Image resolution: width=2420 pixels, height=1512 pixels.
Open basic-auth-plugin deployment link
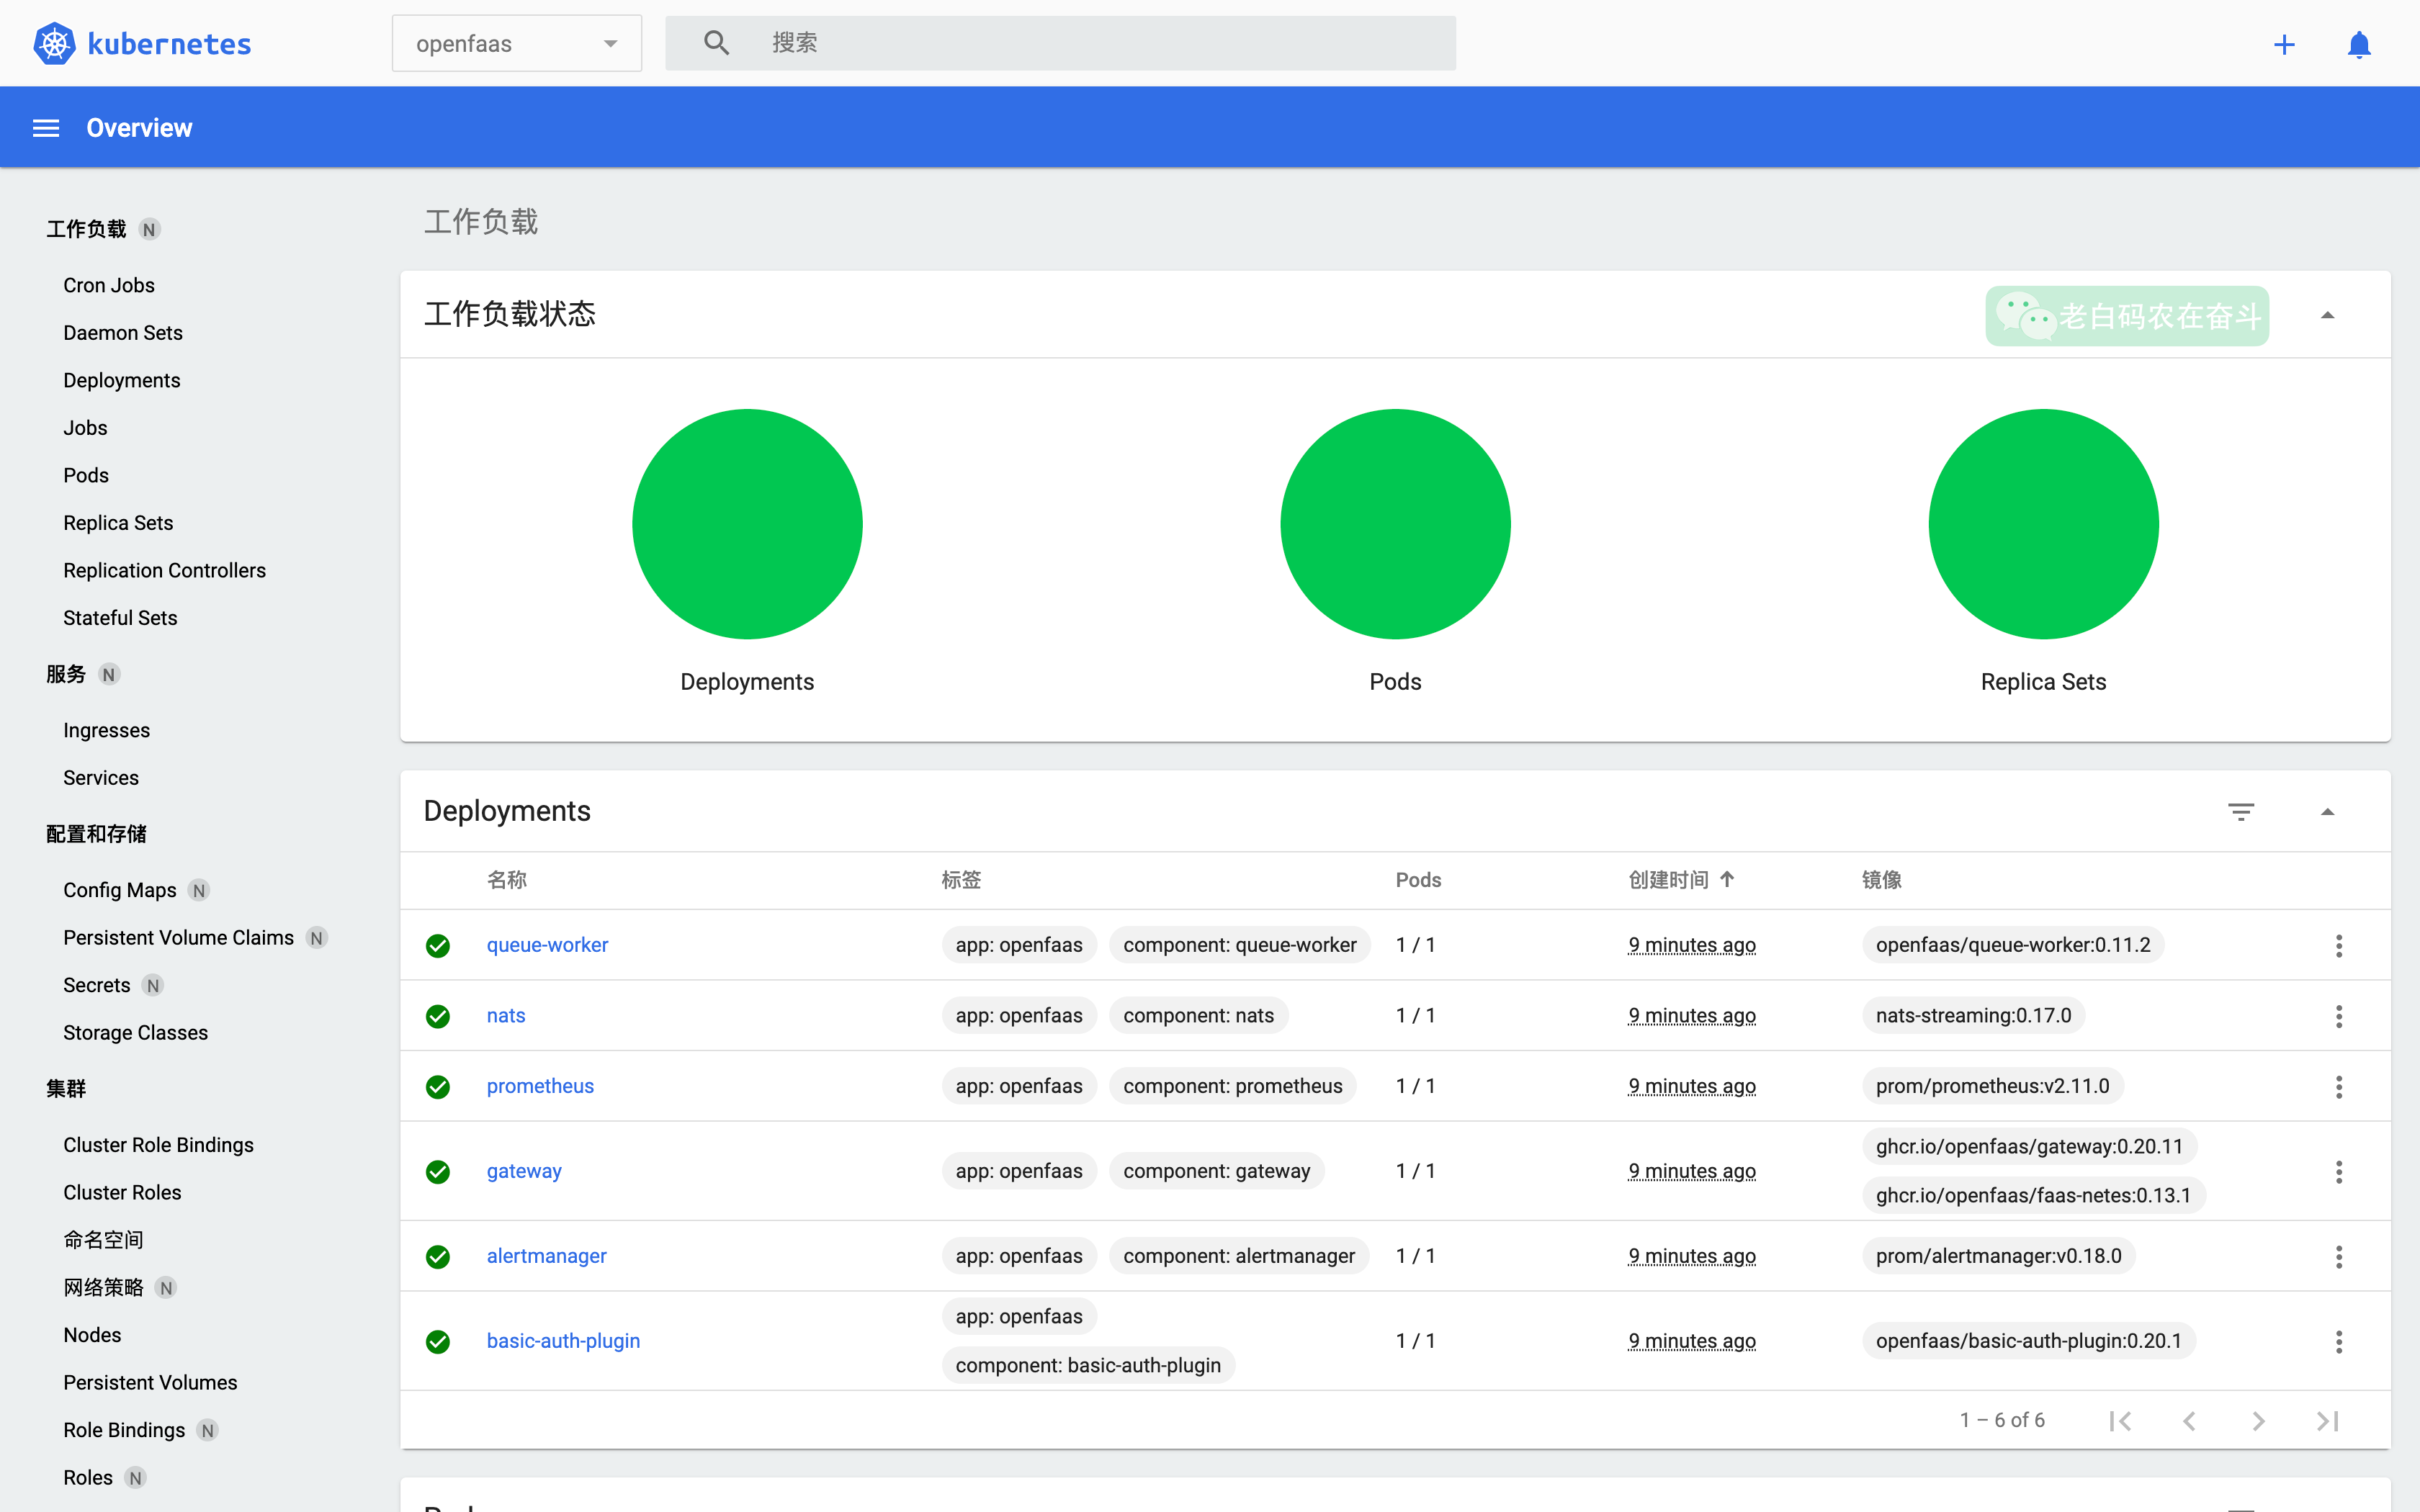pos(563,1341)
